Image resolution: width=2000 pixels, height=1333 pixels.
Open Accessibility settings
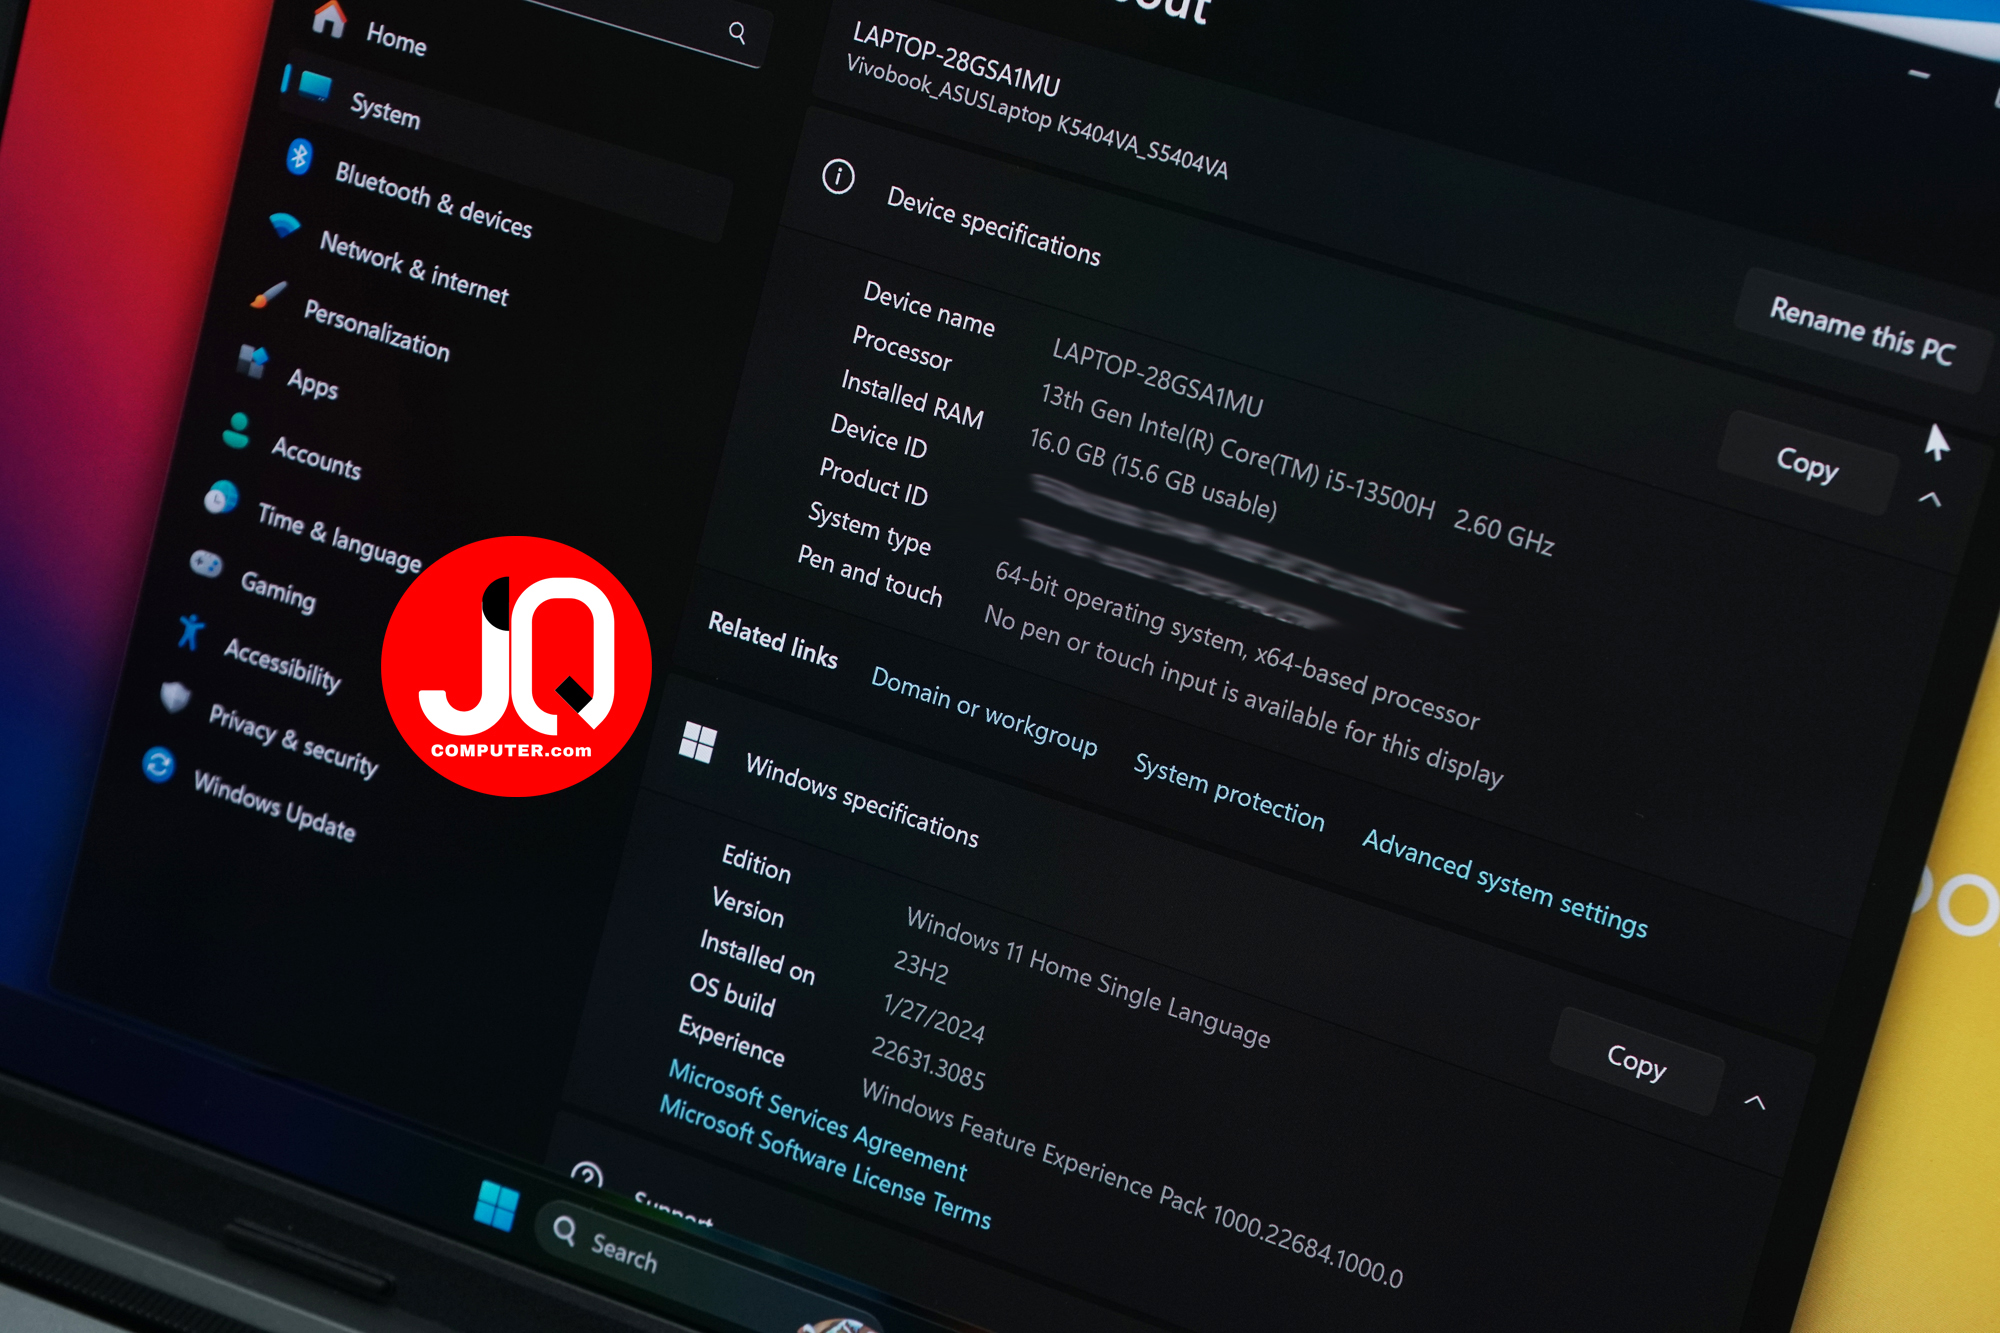(282, 665)
